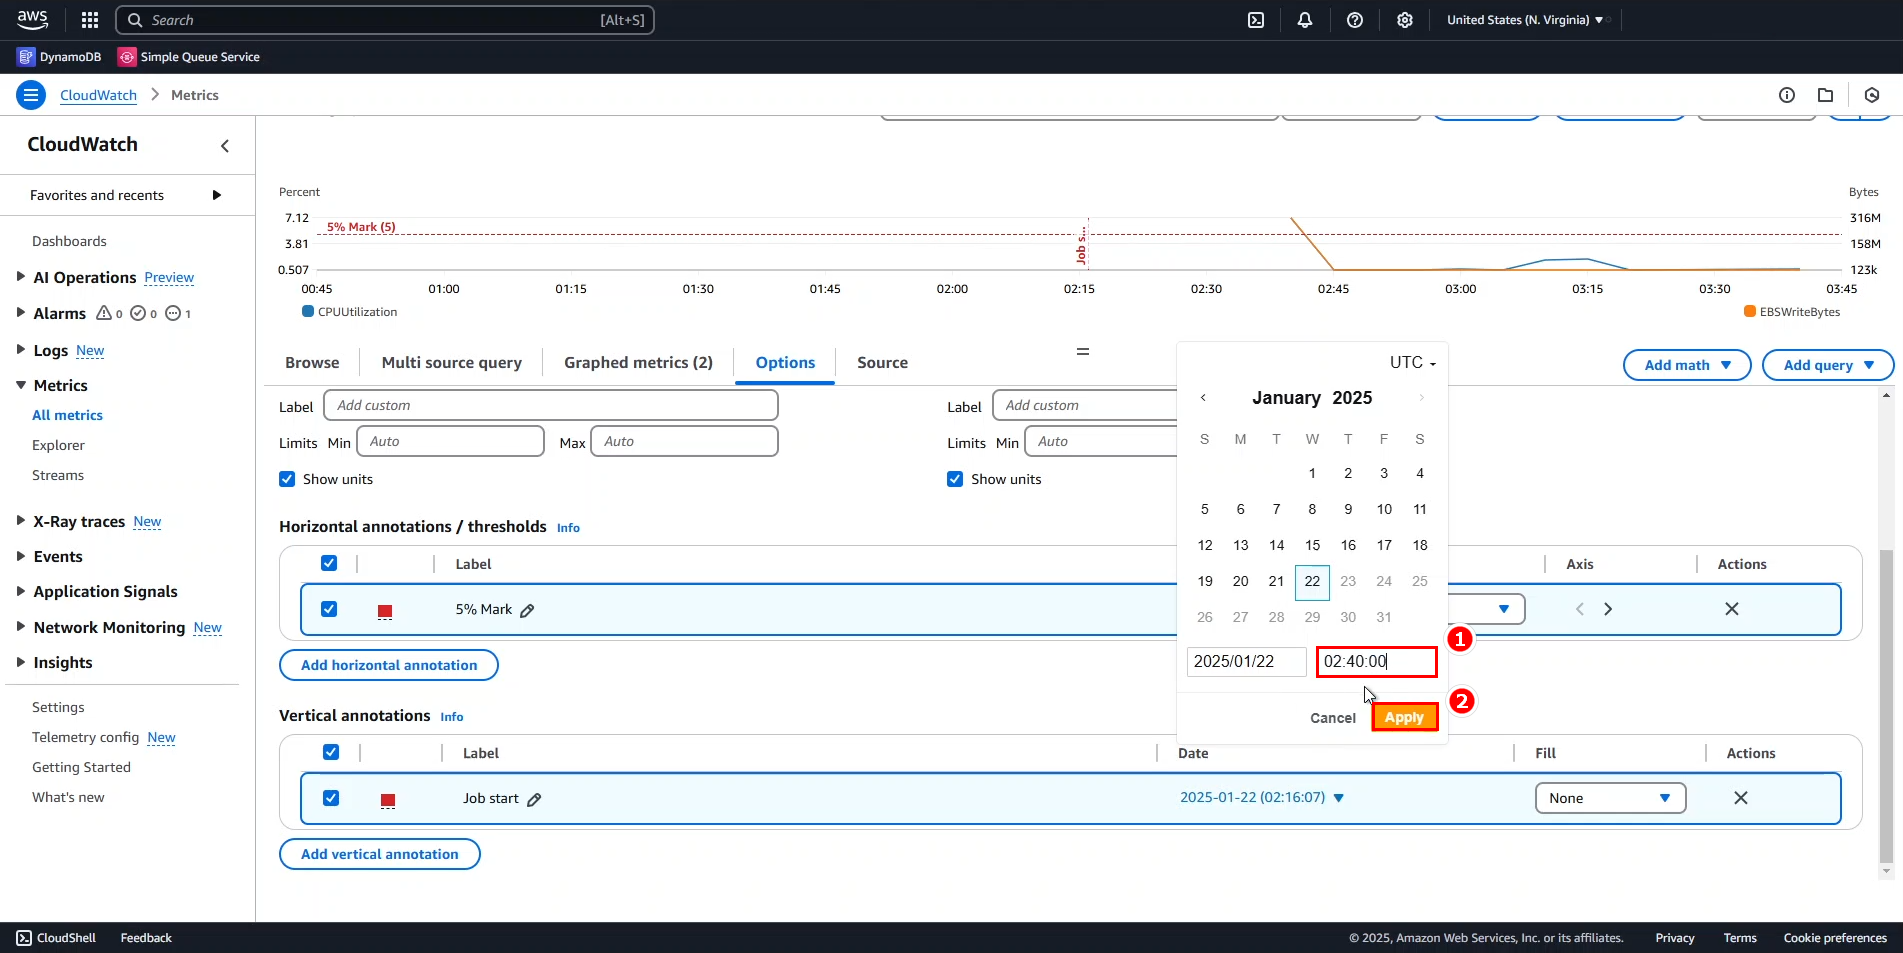The image size is (1903, 953).
Task: Click the Apply button in the date picker
Action: click(x=1404, y=717)
